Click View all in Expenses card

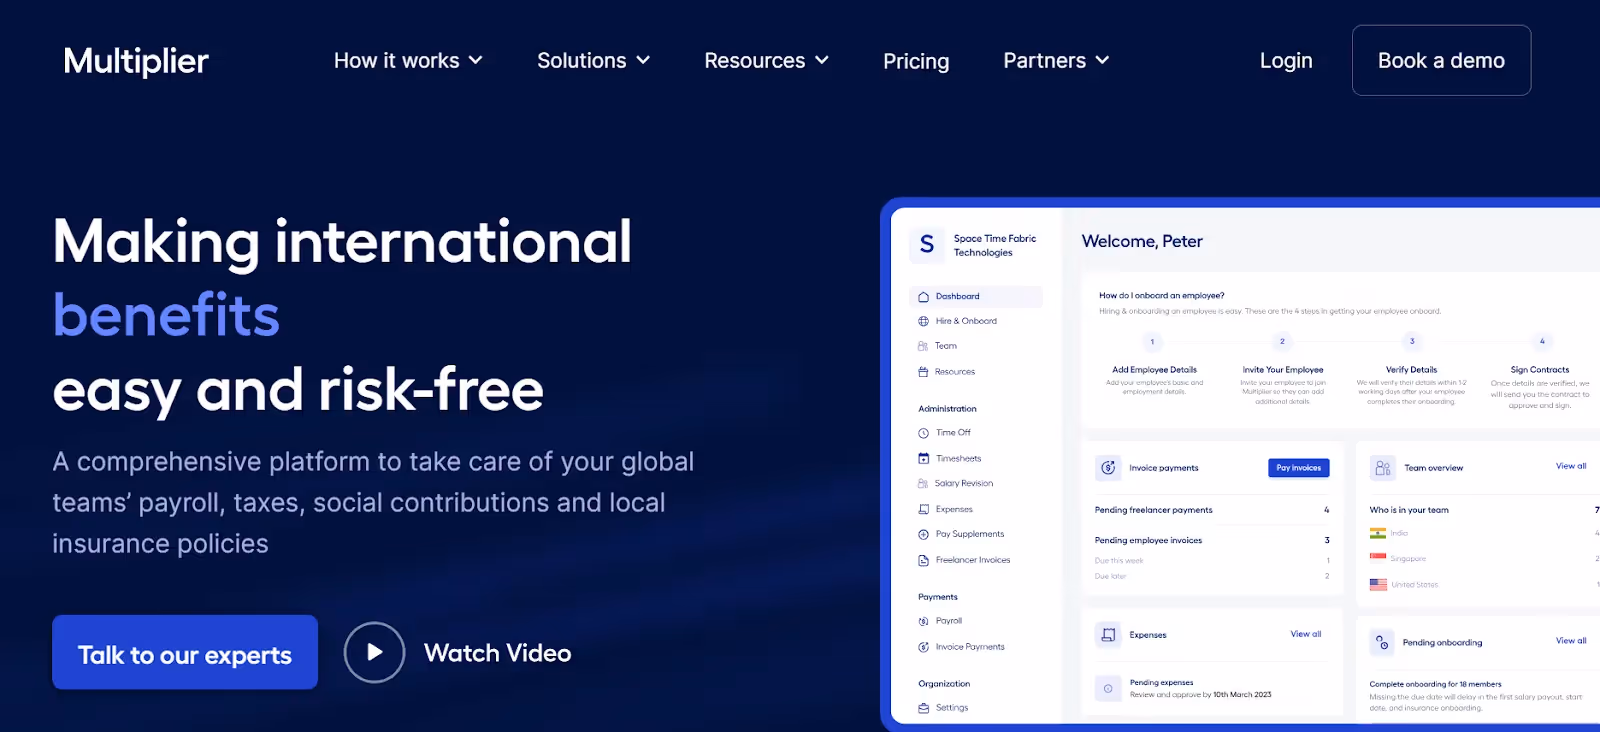(x=1306, y=634)
